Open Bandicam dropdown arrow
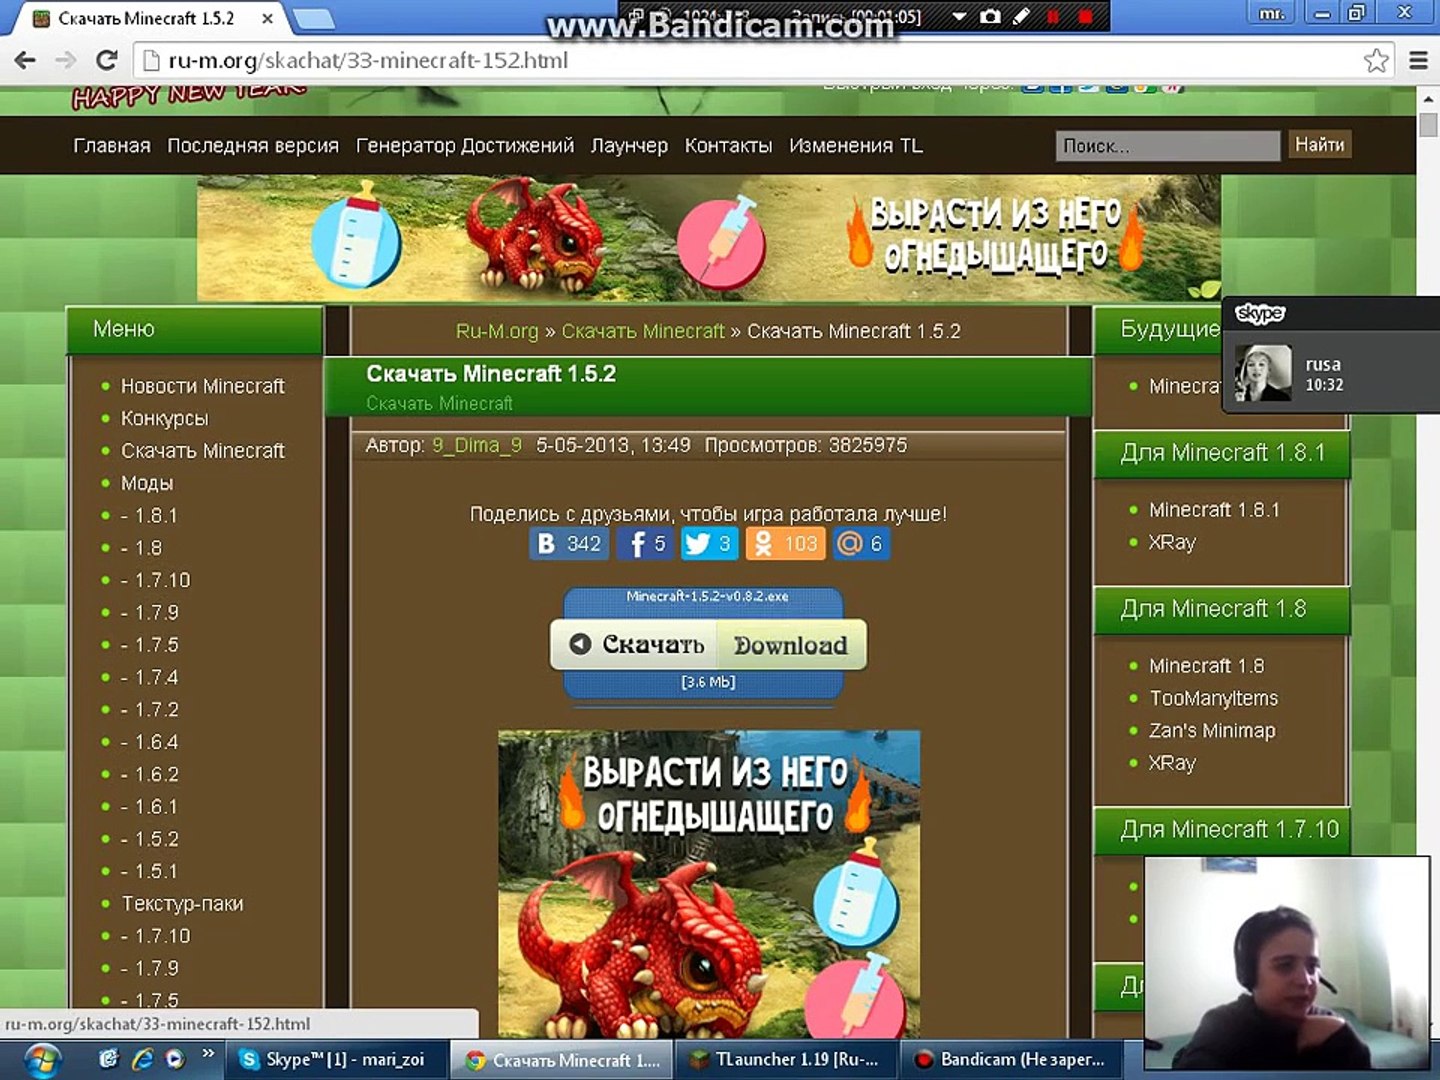 pyautogui.click(x=959, y=16)
